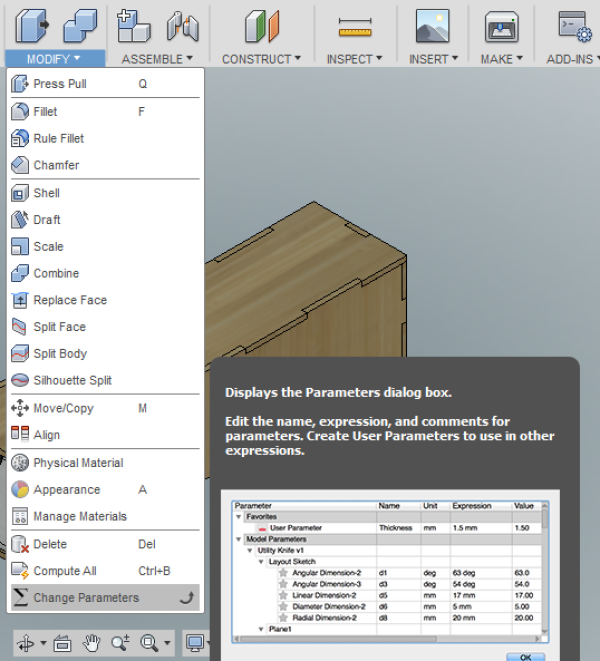
Task: Expand the CONSTRUCT dropdown
Action: coord(261,59)
